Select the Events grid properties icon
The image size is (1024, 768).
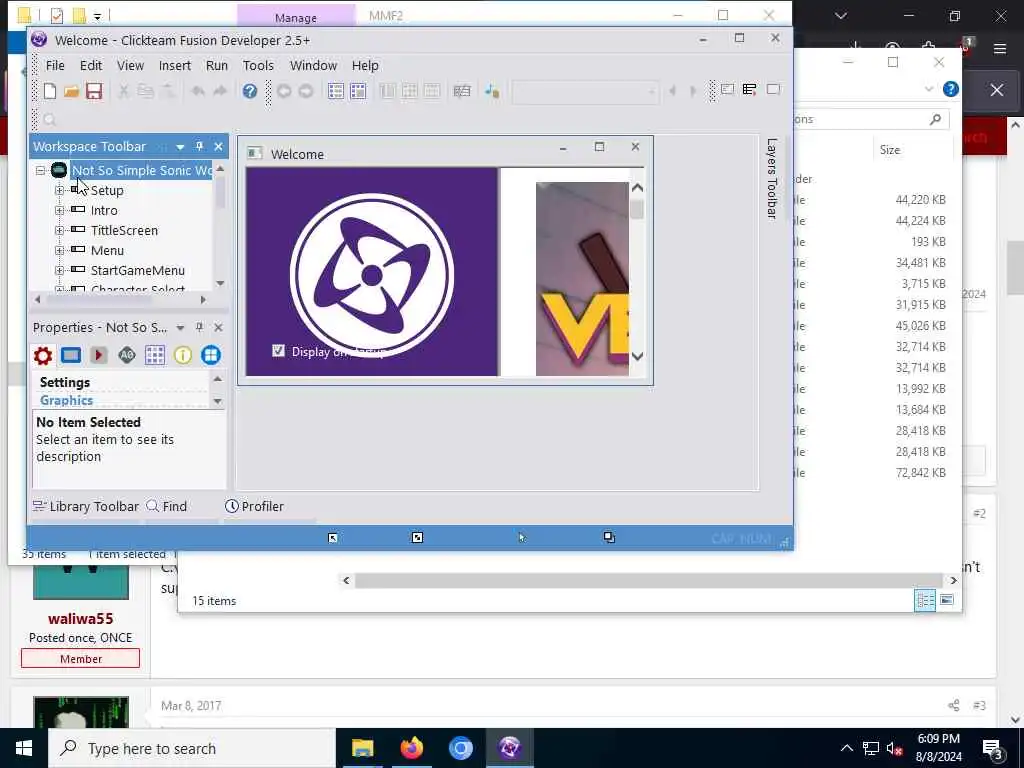(155, 355)
